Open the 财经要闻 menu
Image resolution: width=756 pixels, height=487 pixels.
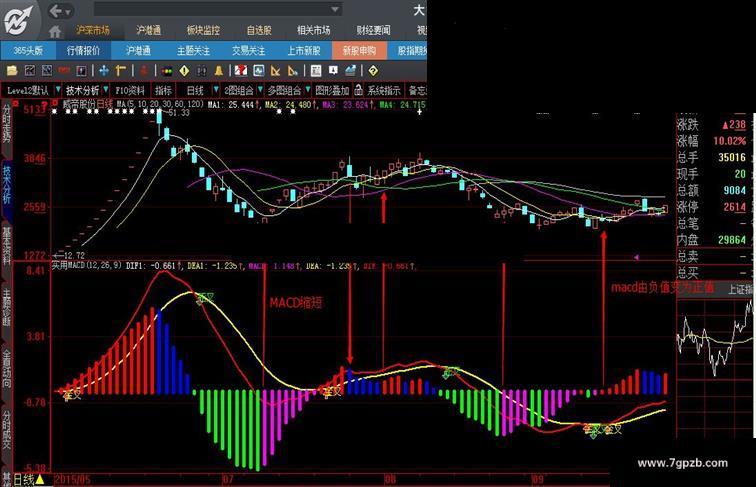[x=373, y=30]
